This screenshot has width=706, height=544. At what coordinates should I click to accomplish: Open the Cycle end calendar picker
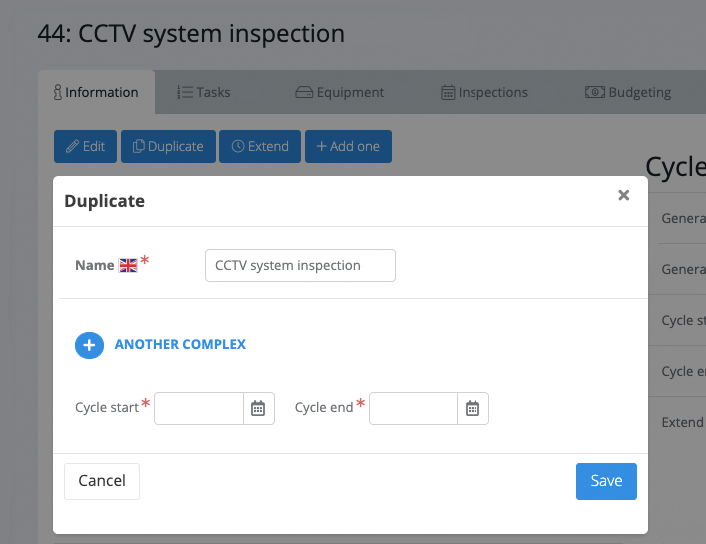coord(472,408)
